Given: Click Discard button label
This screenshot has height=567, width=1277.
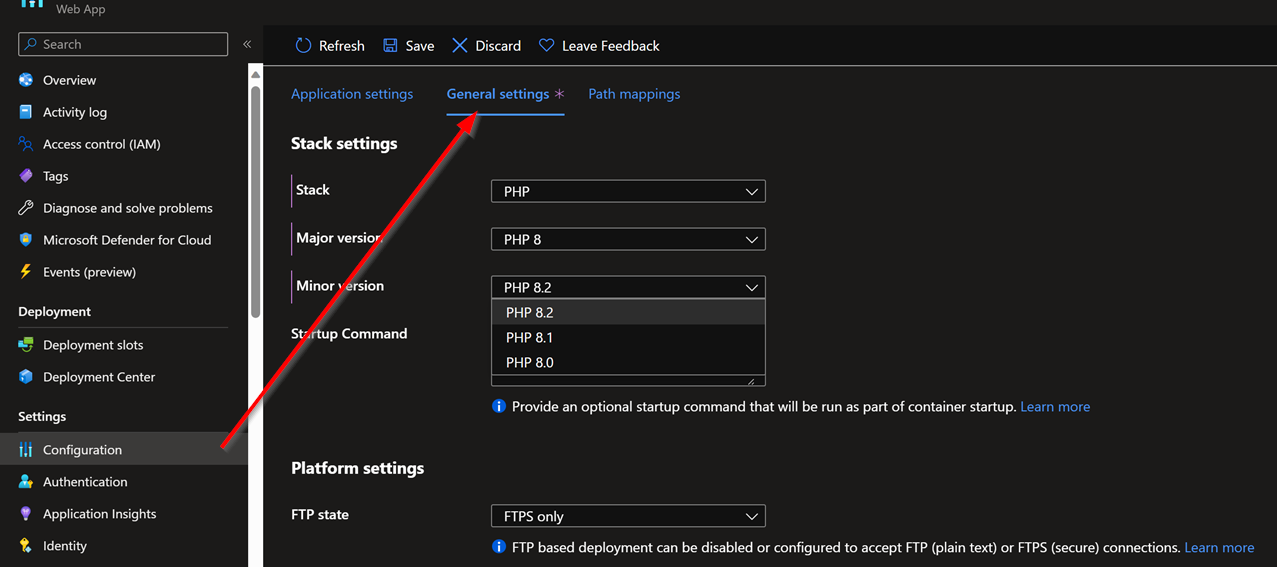Looking at the screenshot, I should [x=498, y=46].
